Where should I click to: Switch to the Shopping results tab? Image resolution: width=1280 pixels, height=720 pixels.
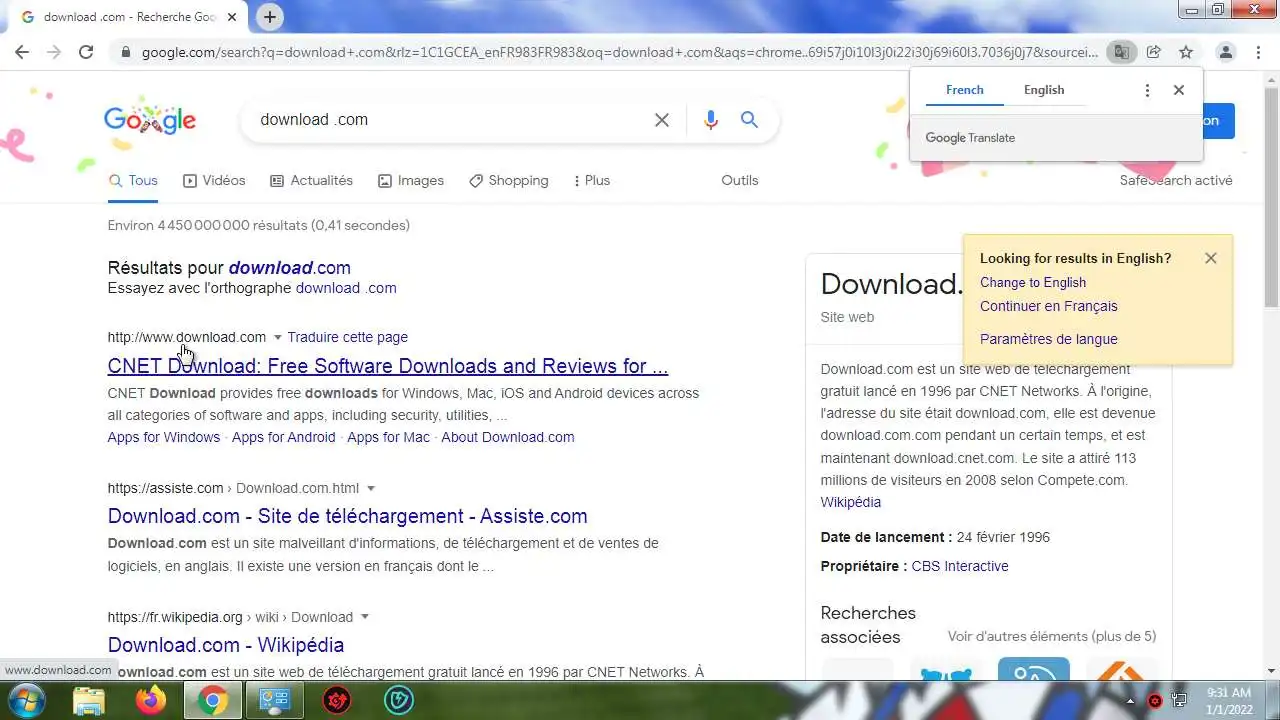509,181
